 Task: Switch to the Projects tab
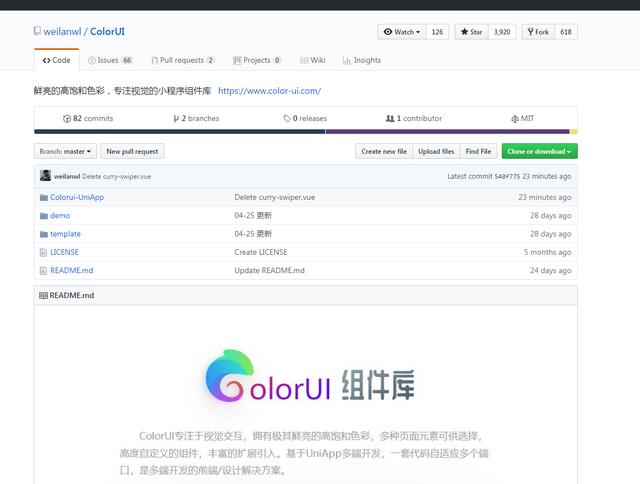(x=257, y=60)
